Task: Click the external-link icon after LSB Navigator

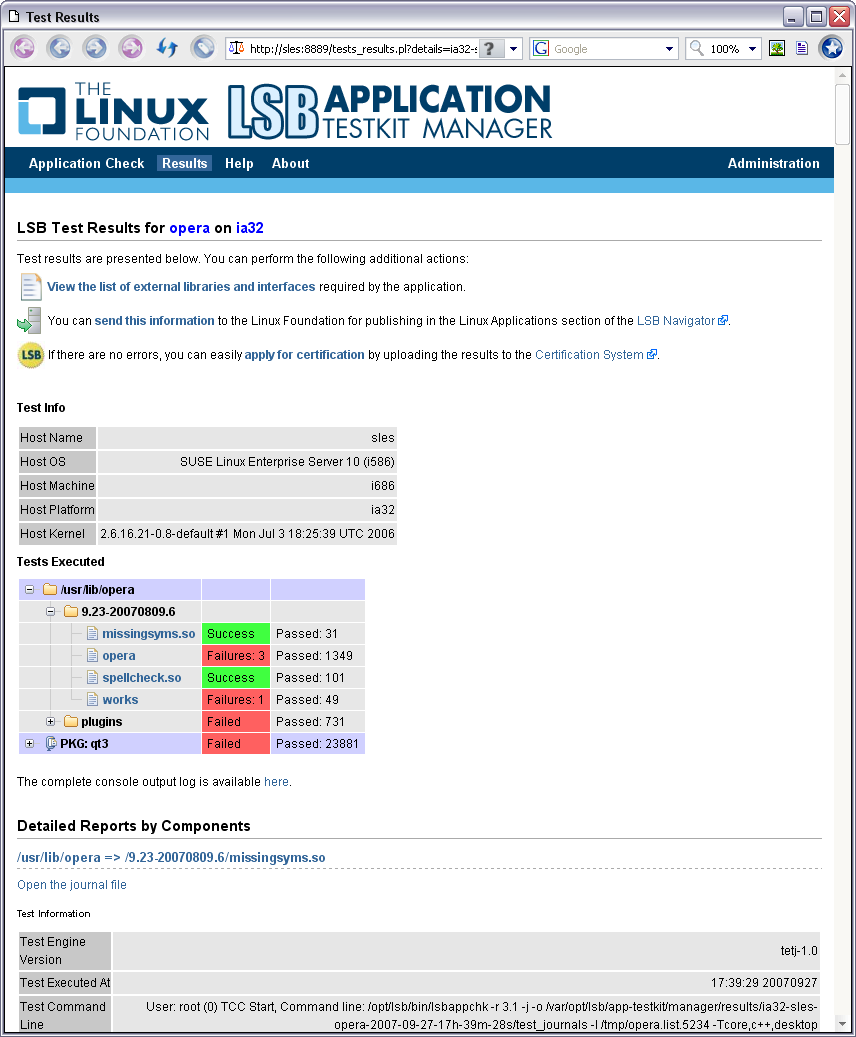Action: pos(723,321)
